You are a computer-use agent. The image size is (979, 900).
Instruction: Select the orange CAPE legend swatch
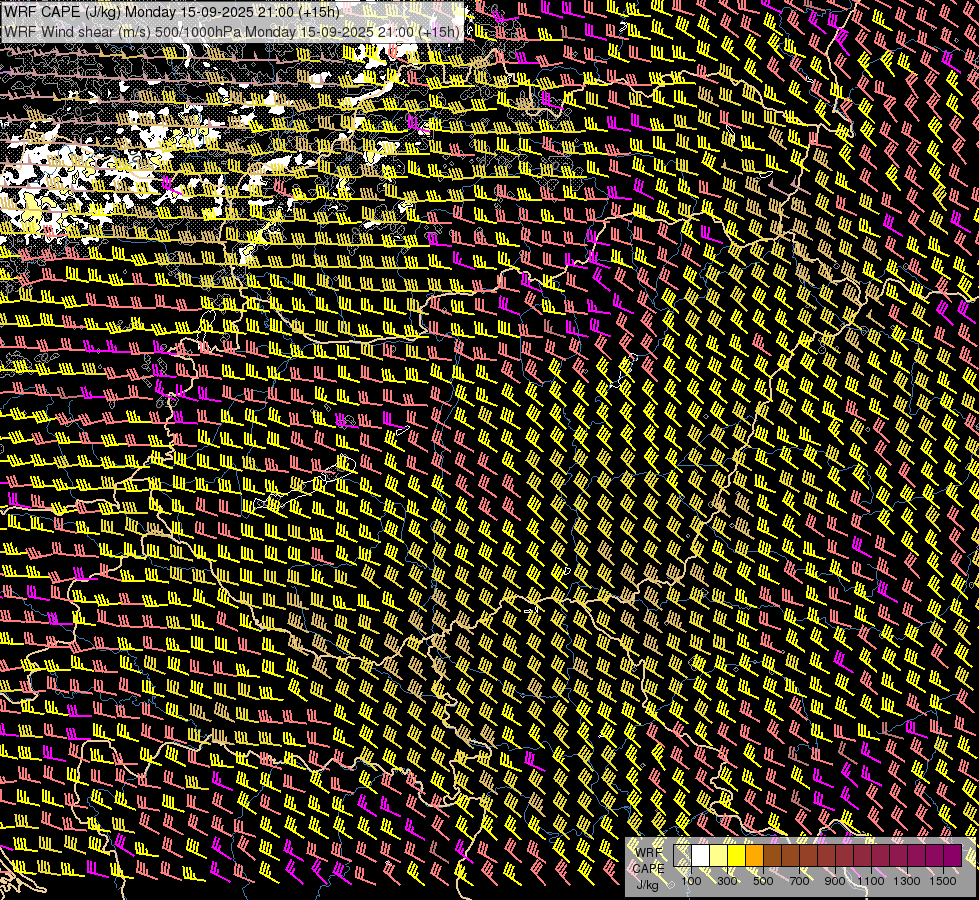coord(754,856)
